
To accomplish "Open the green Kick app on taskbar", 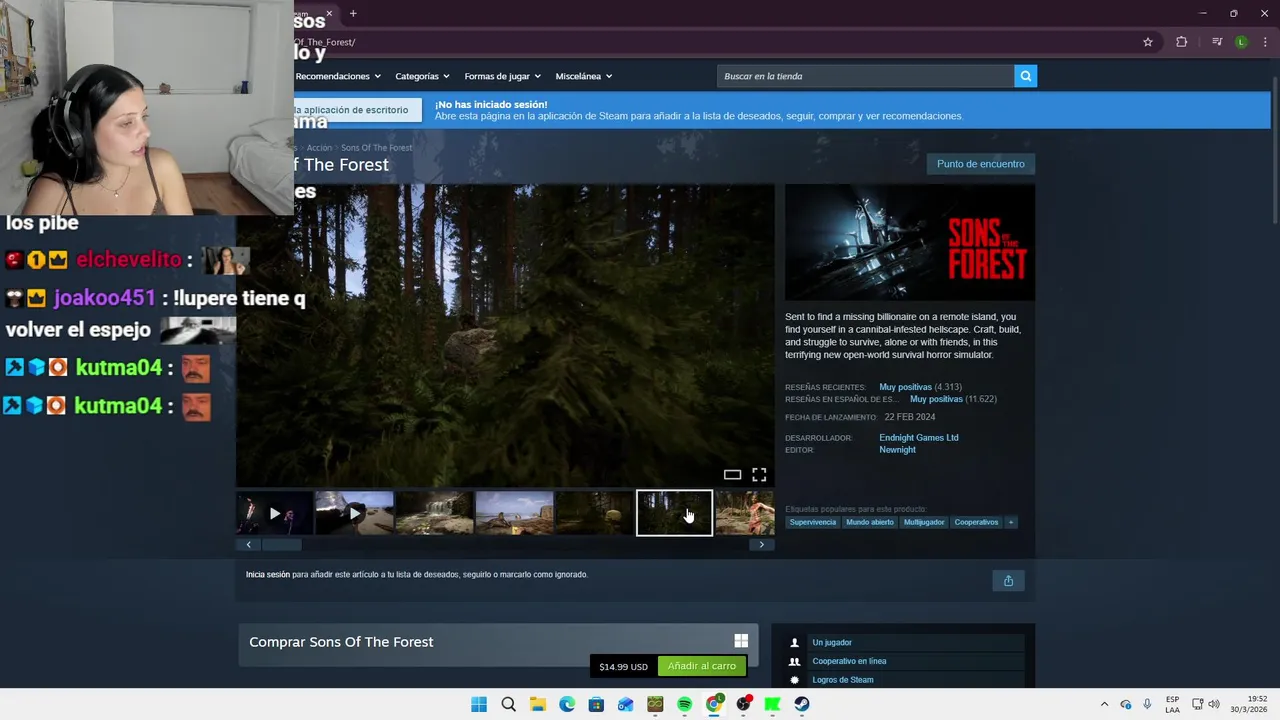I will click(772, 704).
